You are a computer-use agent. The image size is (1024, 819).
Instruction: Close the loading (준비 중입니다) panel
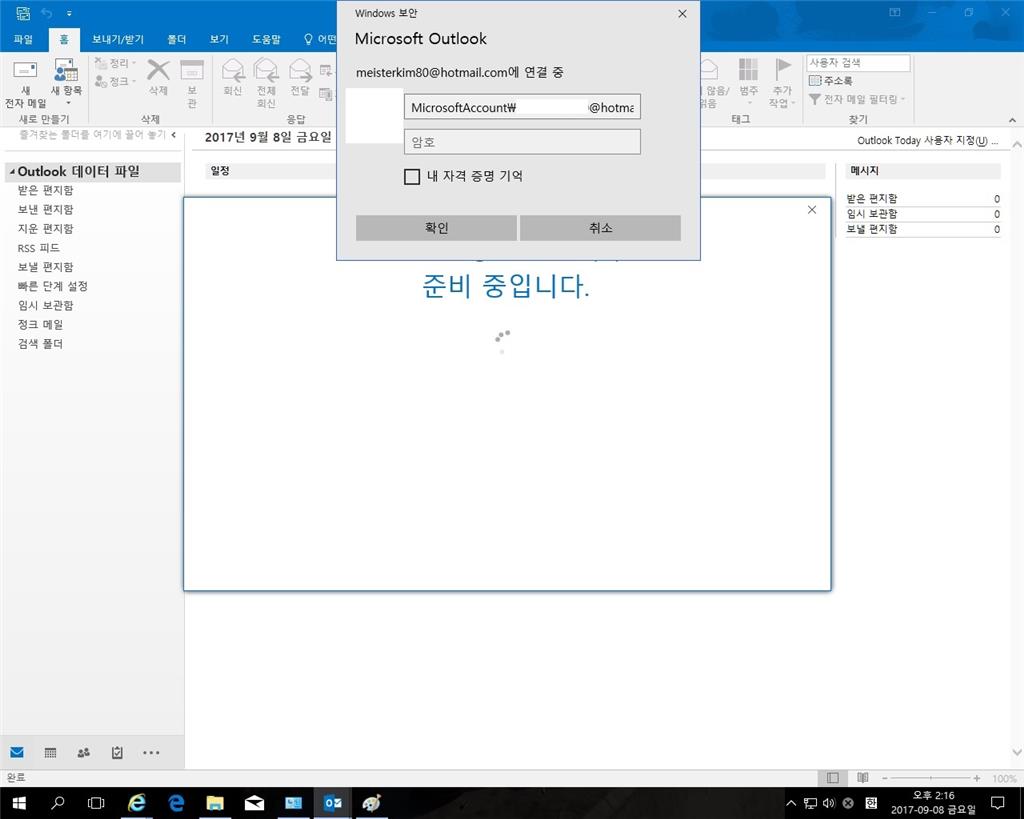[812, 210]
